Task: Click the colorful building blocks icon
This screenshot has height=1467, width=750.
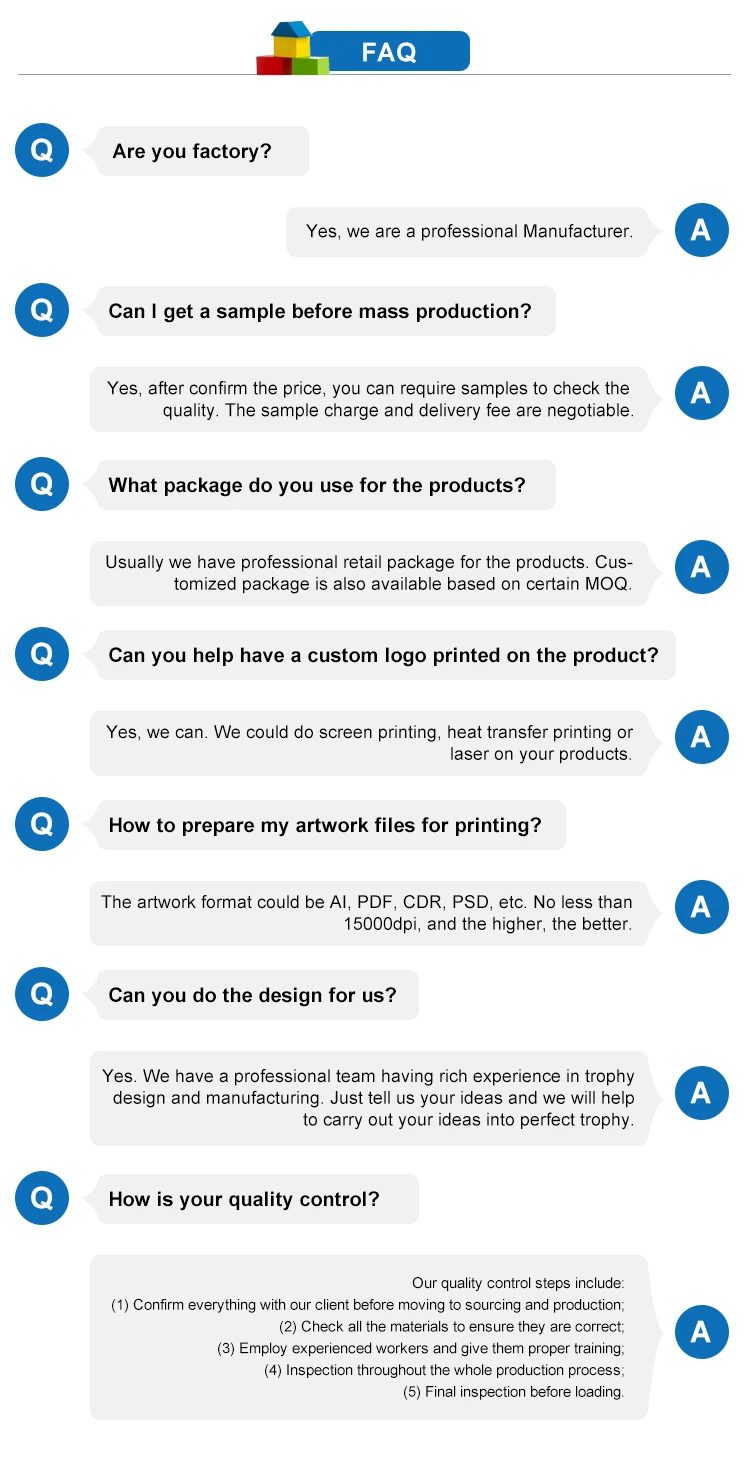Action: 292,50
